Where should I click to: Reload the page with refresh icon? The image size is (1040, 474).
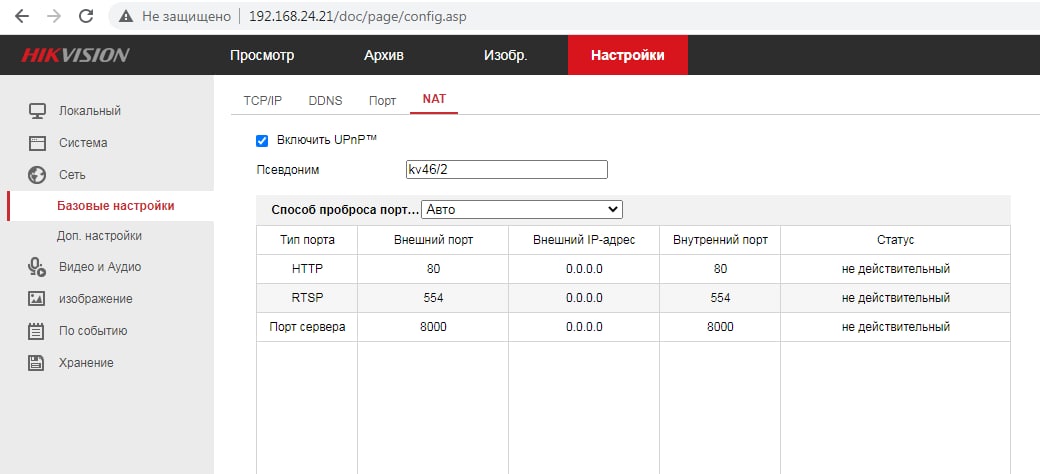tap(86, 17)
